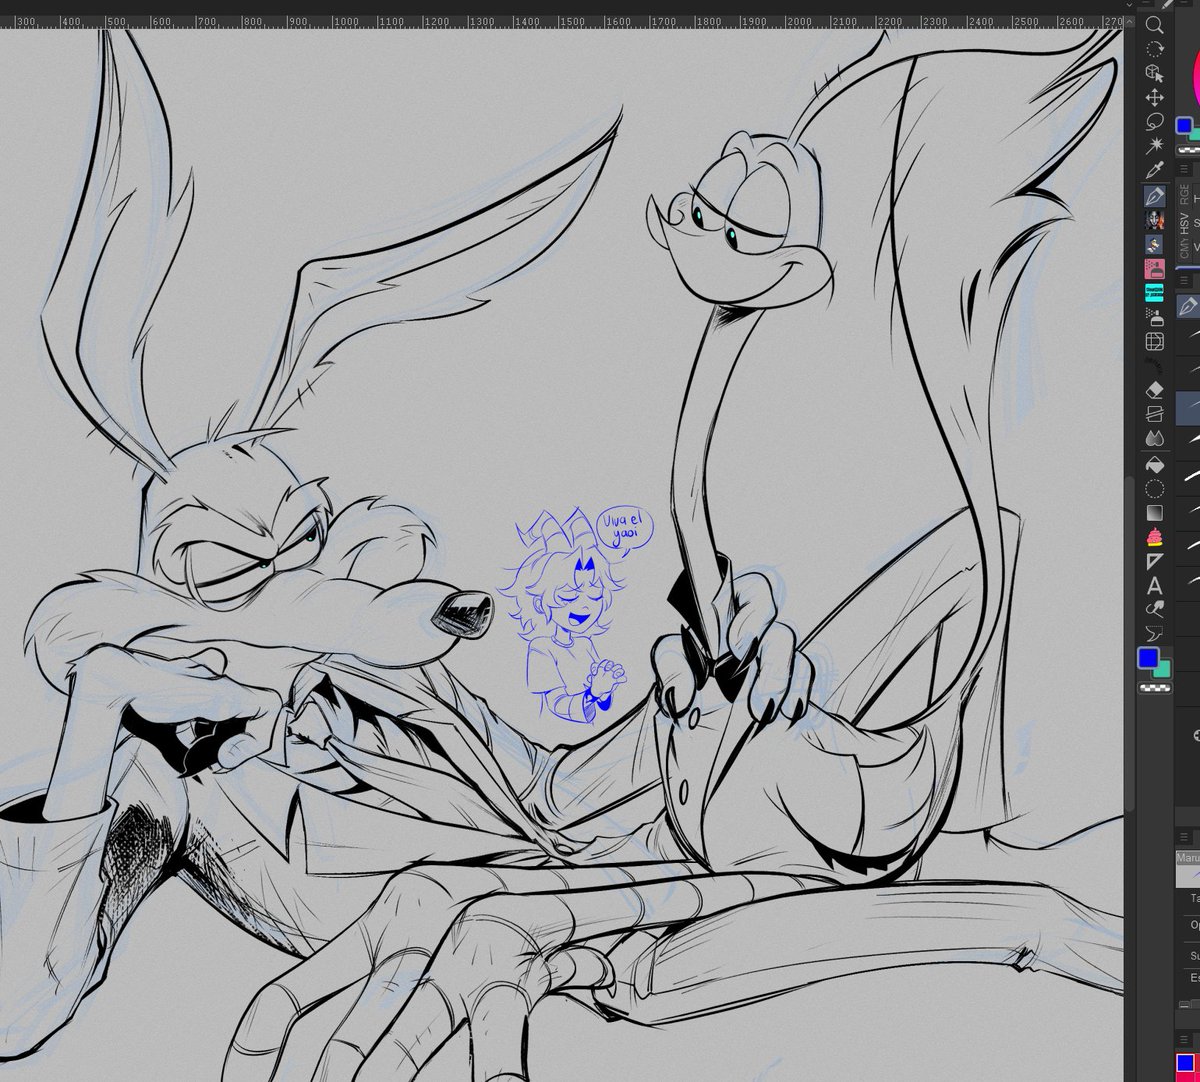
Task: Select the Auto select magic wand tool
Action: coord(1155,146)
